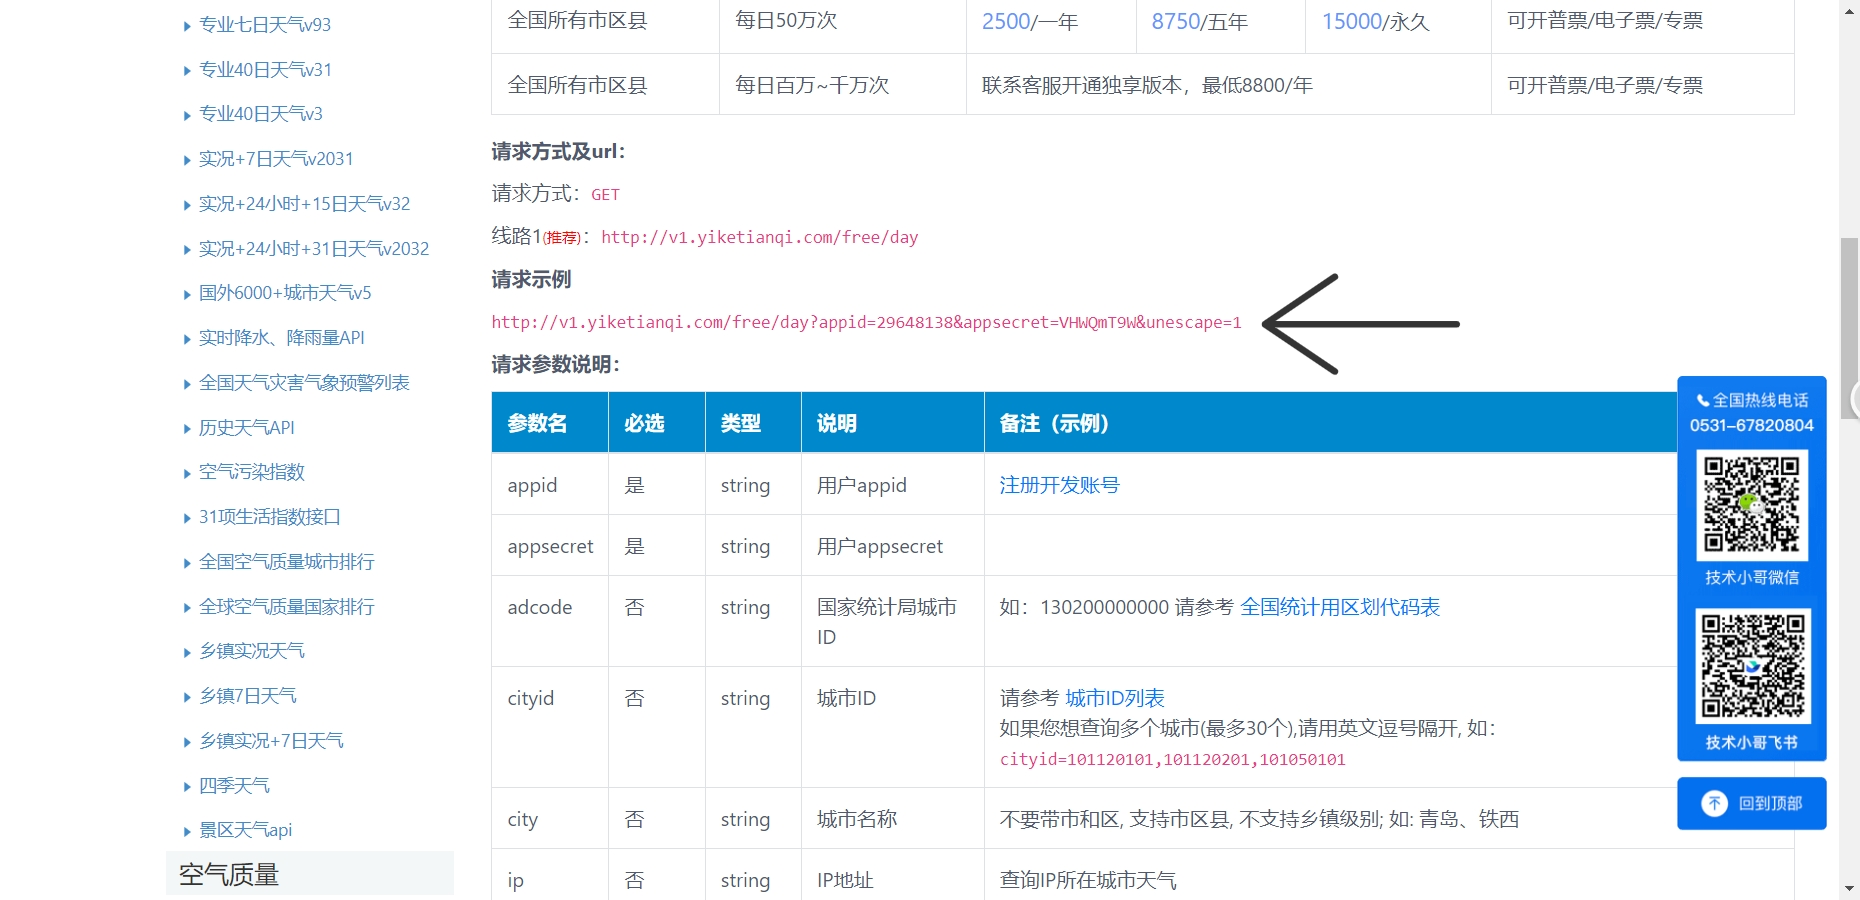This screenshot has height=900, width=1860.
Task: Click the GET request method text
Action: point(606,195)
